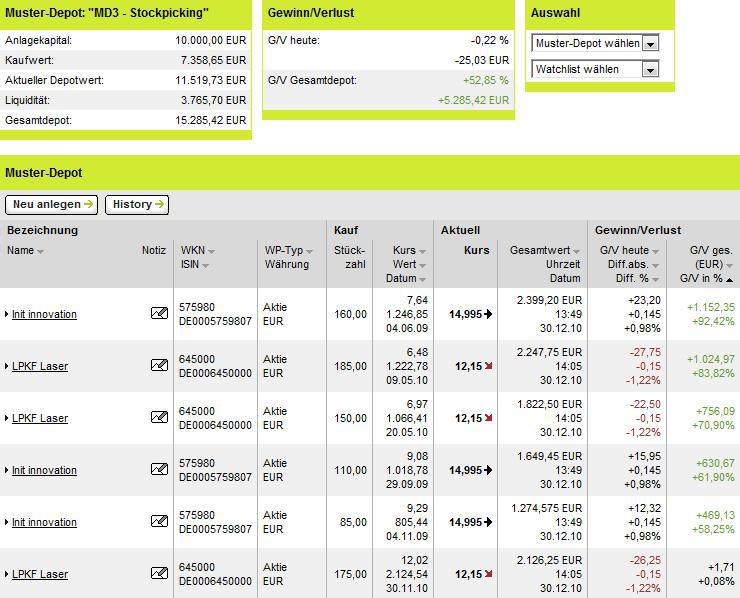
Task: Sort by G/V in % arrow
Action: [x=730, y=280]
